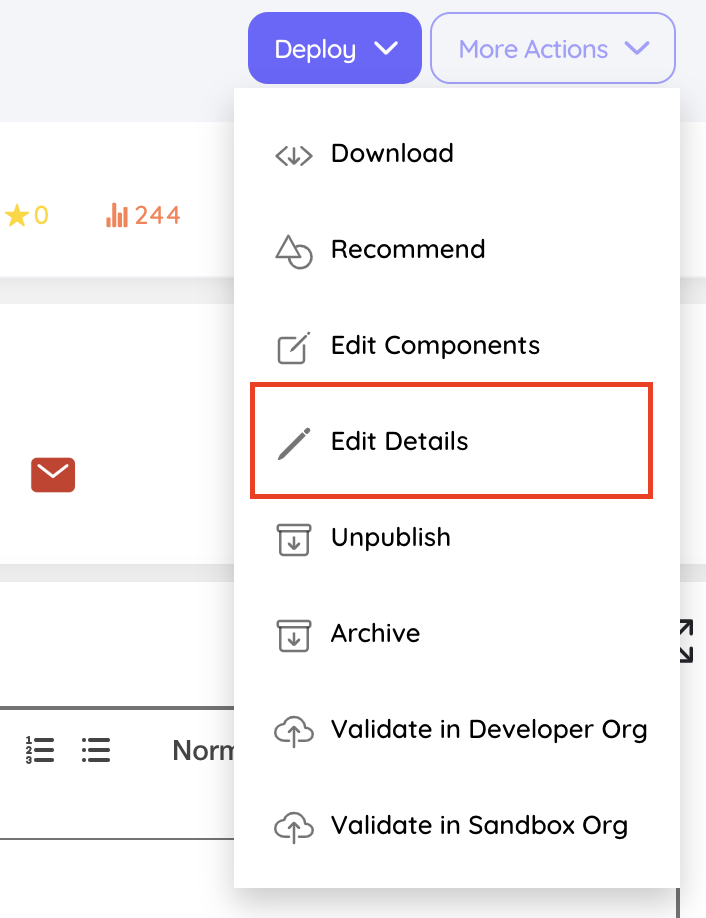Click the Unpublish box icon

coord(294,540)
